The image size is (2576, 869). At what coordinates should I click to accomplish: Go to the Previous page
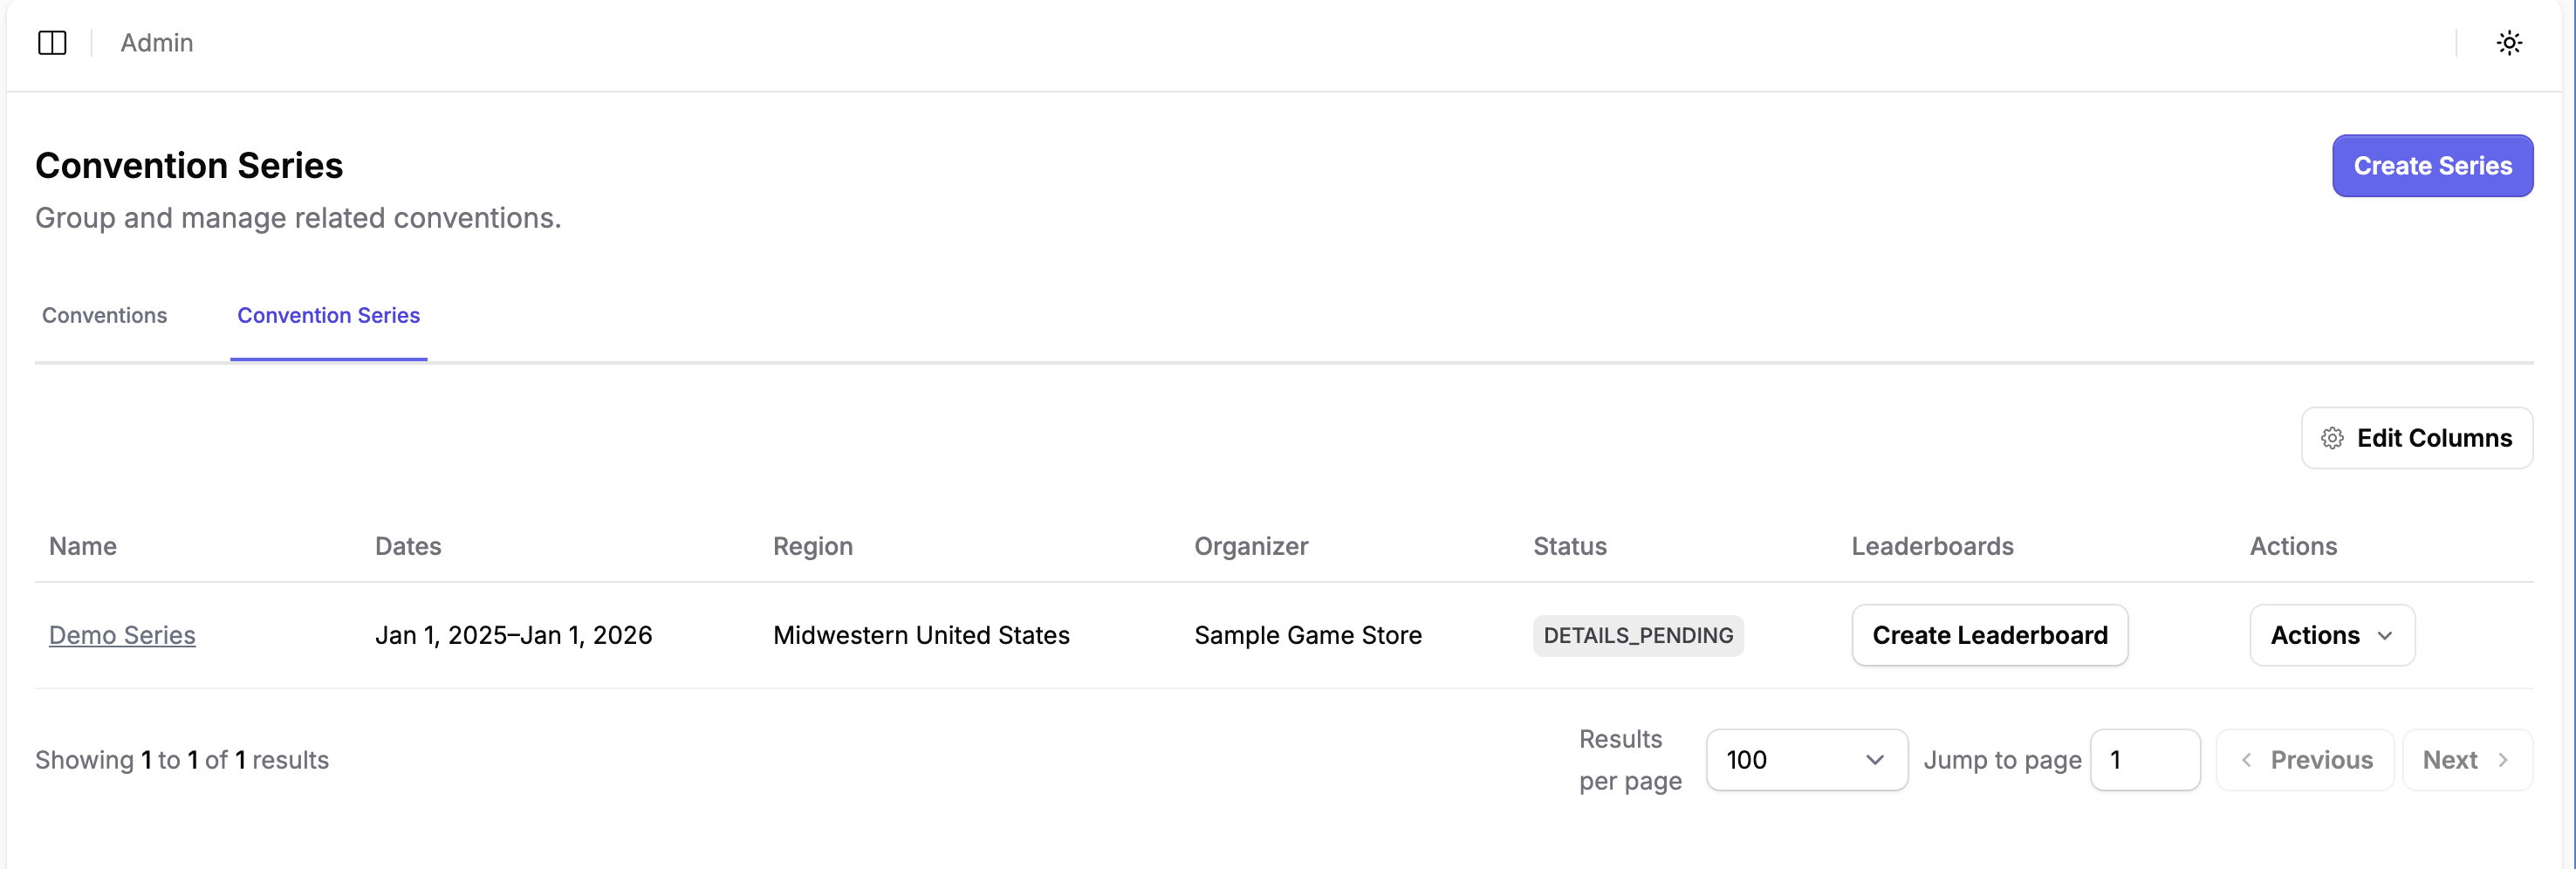2304,760
